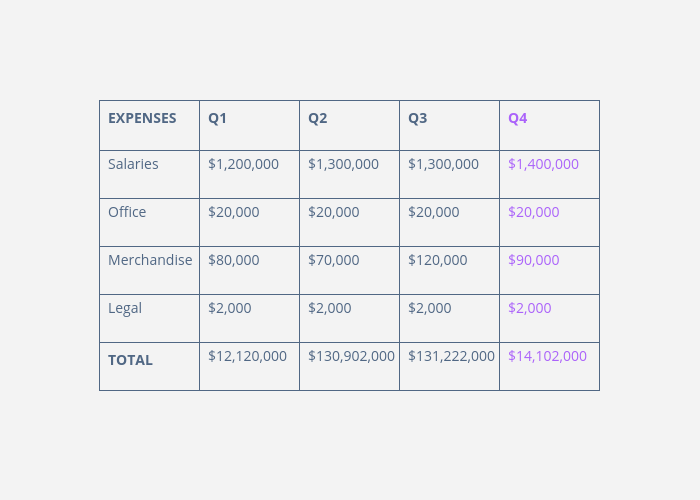Select the Q2 column header
Screen dimensions: 700x500
[x=318, y=118]
